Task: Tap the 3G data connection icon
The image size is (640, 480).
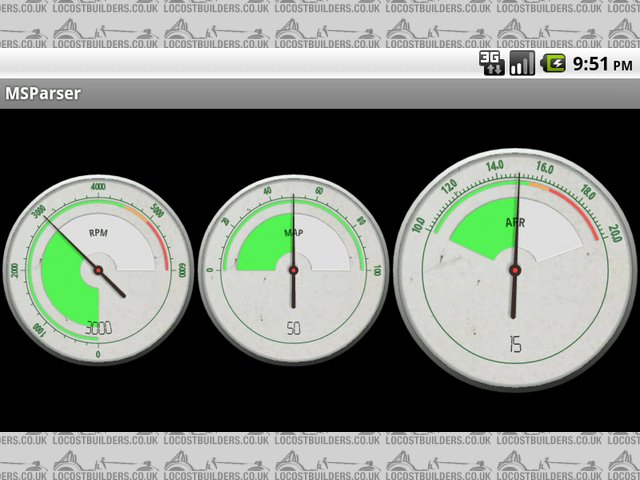Action: point(492,64)
